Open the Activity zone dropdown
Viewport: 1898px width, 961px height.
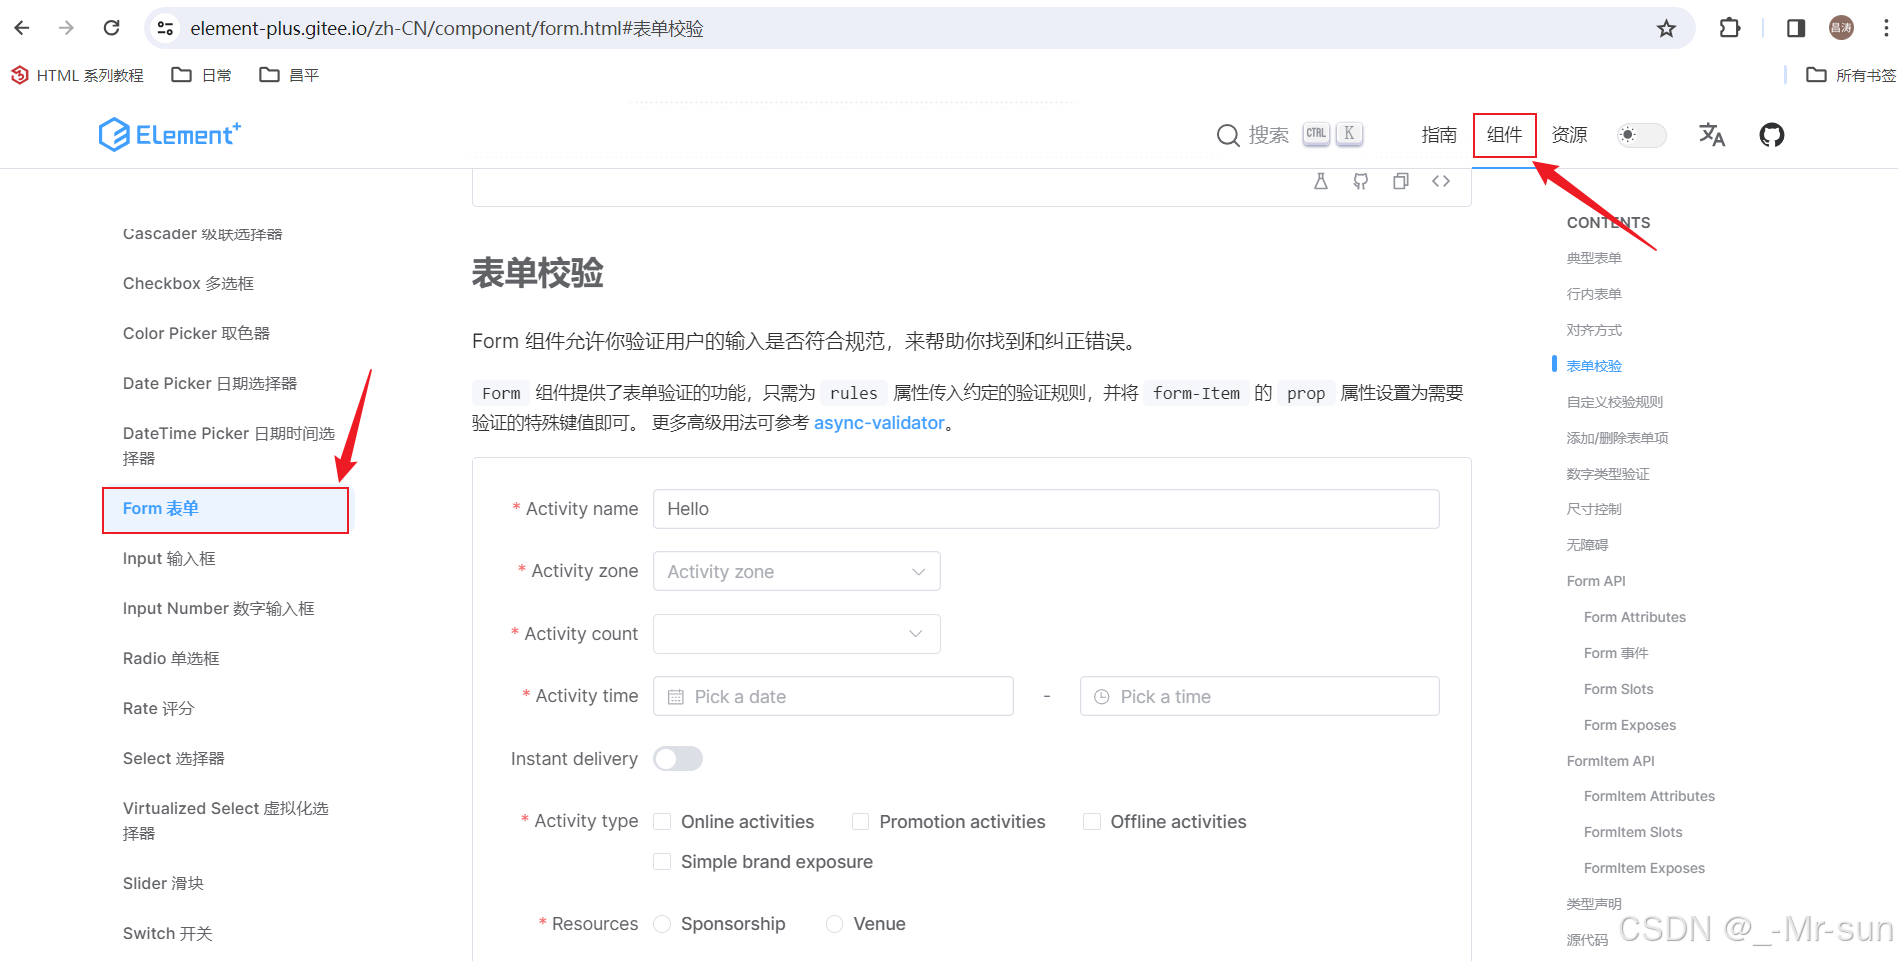pyautogui.click(x=797, y=571)
